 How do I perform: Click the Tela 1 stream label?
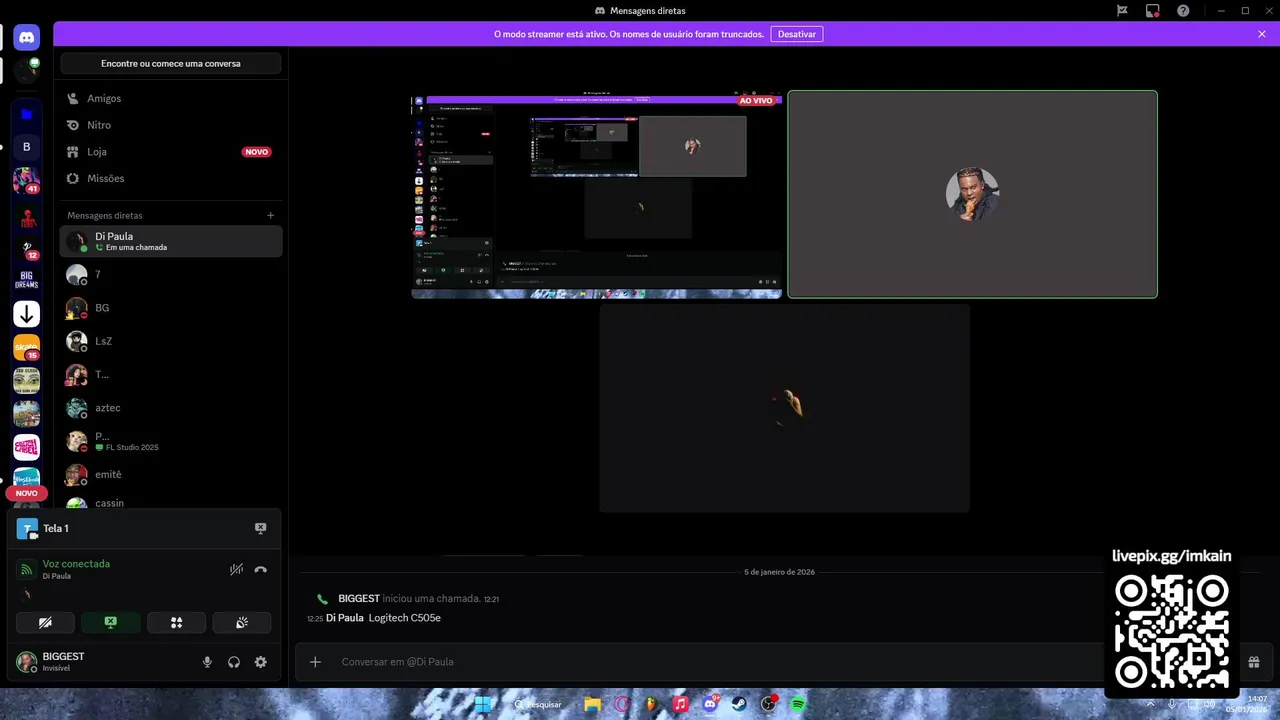56,528
